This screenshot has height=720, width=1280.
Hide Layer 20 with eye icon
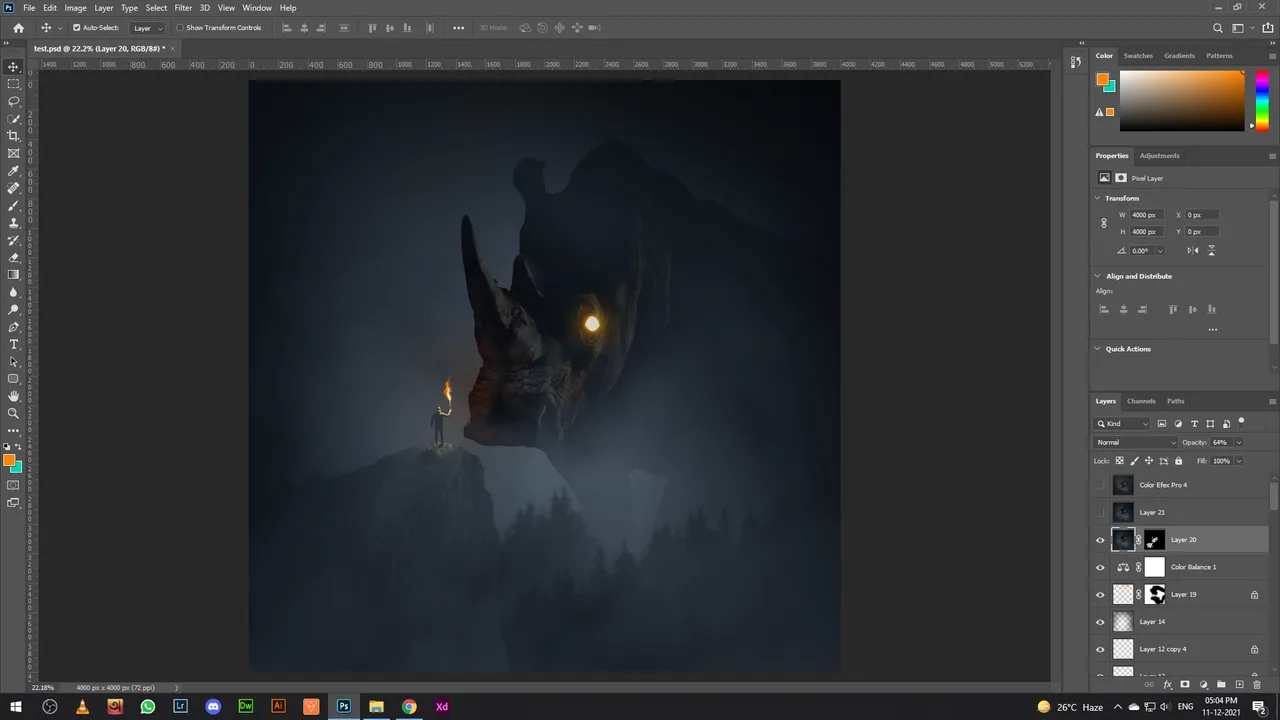(1101, 540)
